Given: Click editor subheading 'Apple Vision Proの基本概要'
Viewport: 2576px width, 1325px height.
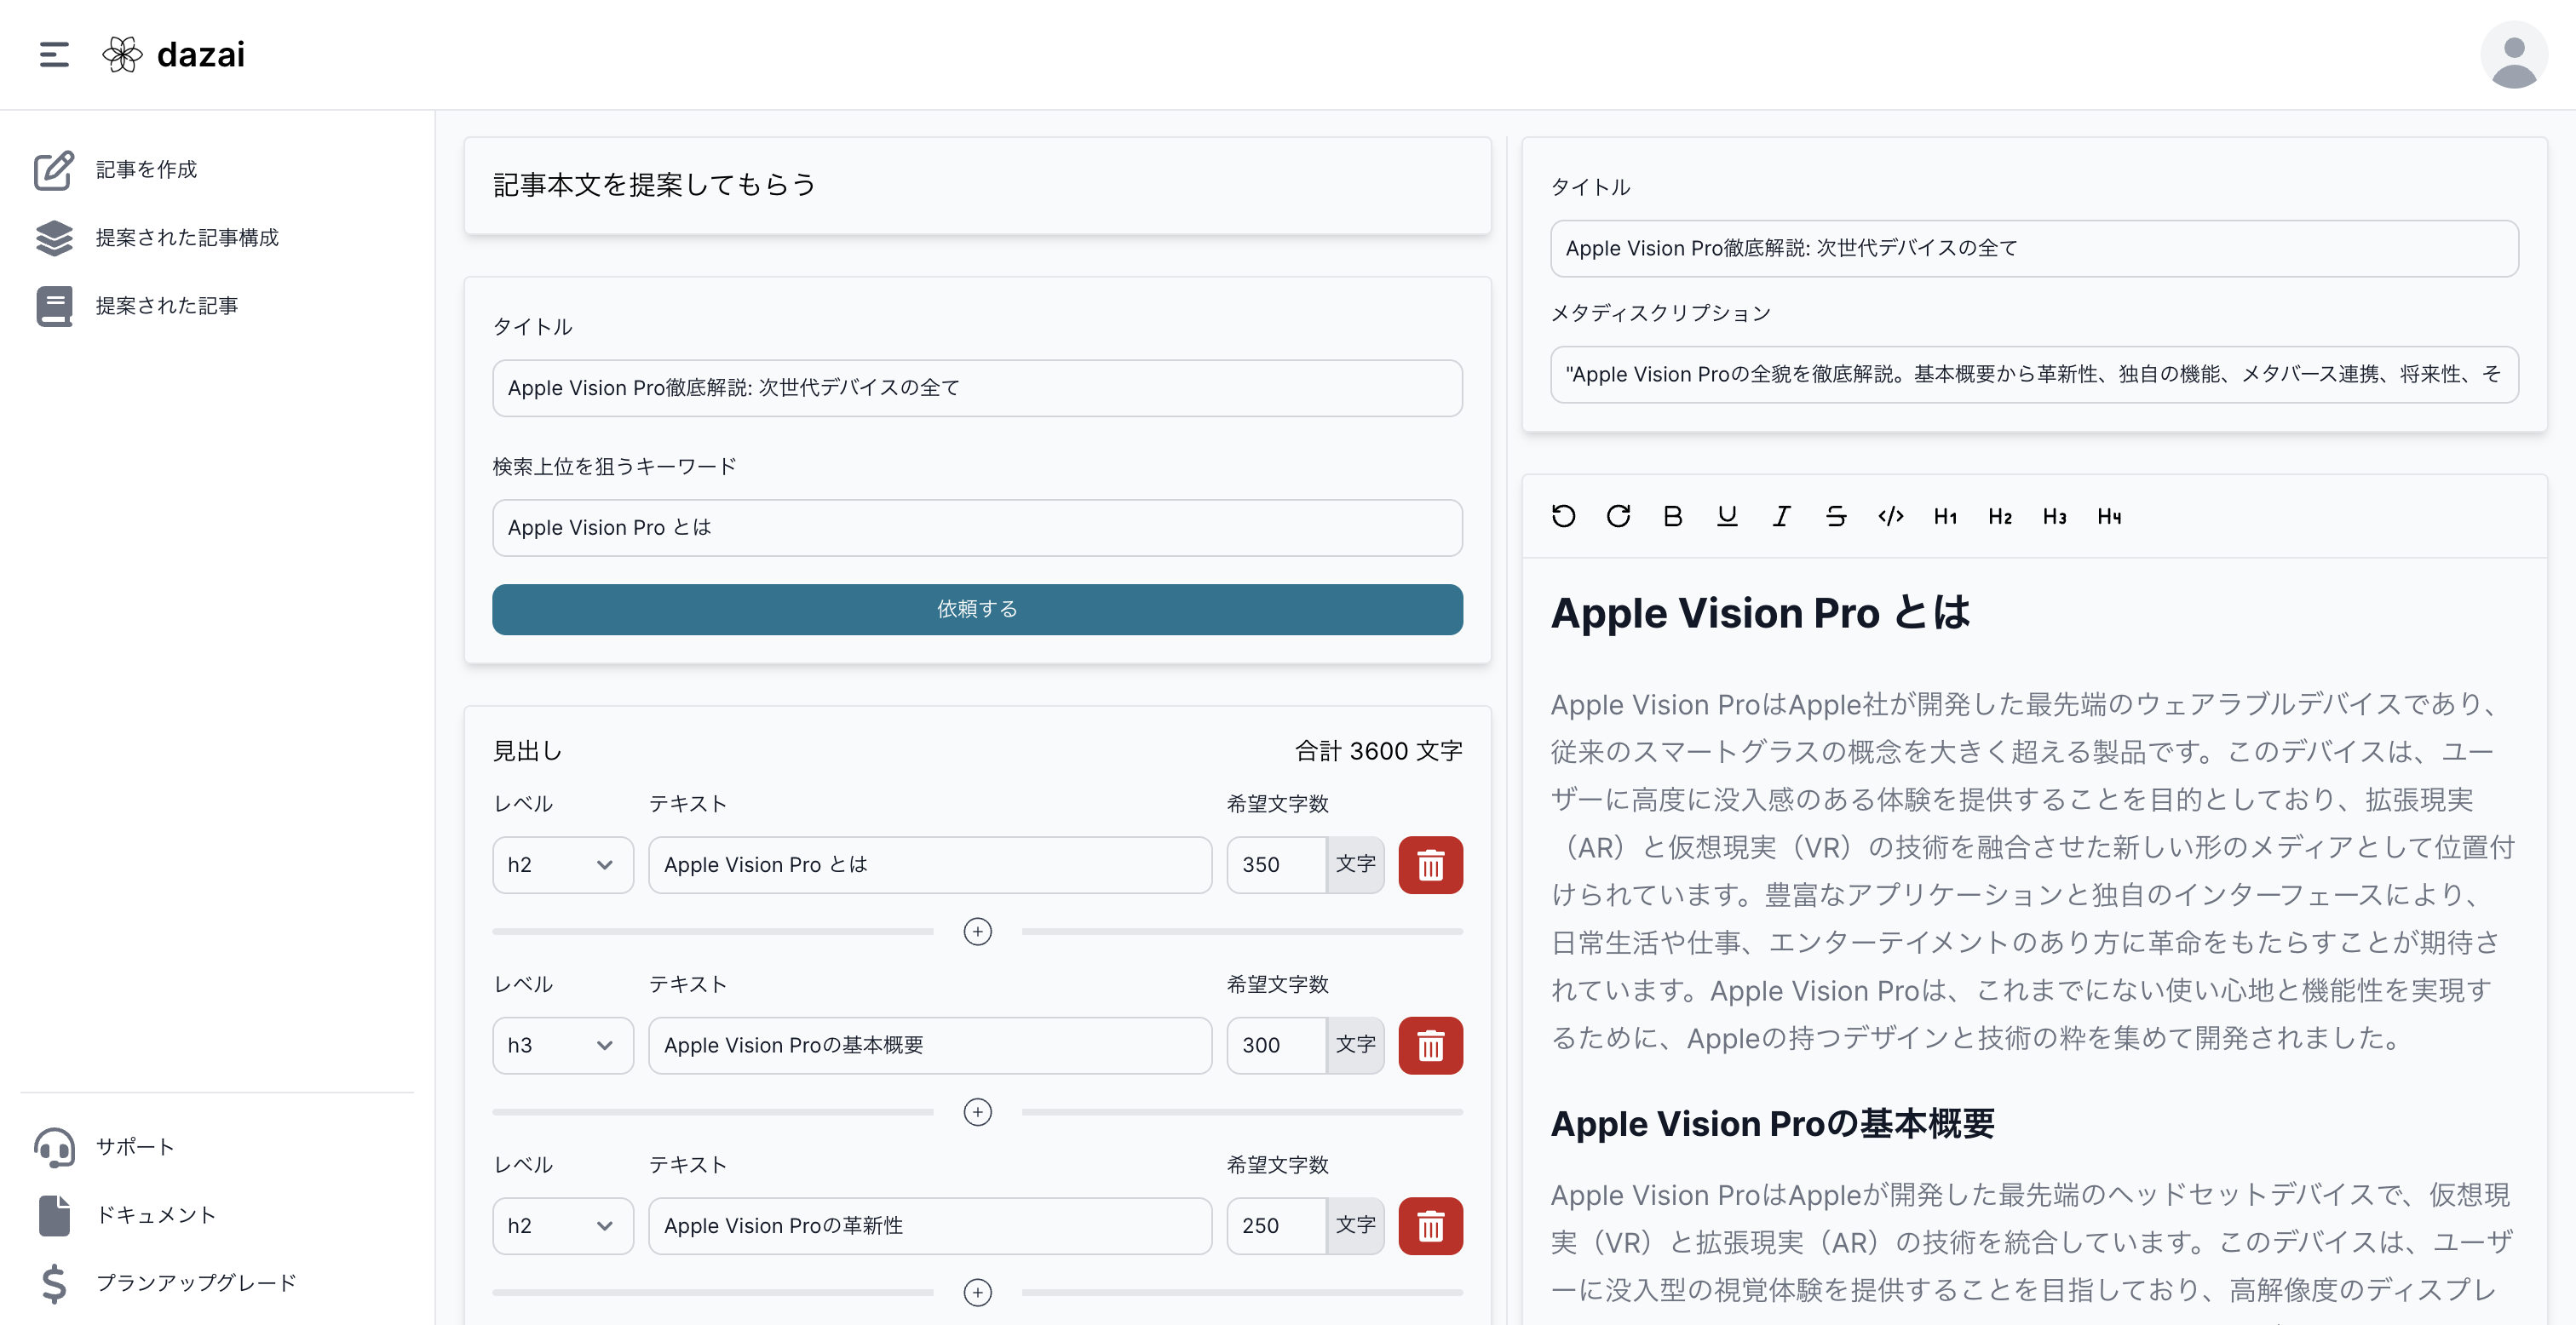Looking at the screenshot, I should 1772,1124.
